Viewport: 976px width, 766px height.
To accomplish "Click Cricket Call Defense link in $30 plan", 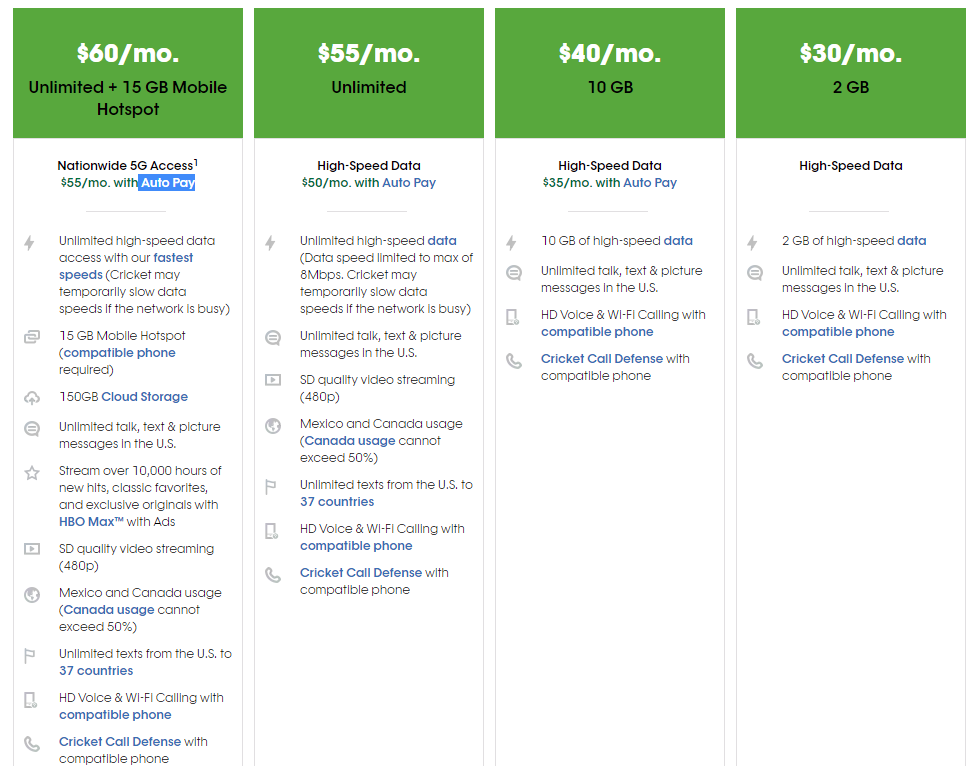I will 842,358.
